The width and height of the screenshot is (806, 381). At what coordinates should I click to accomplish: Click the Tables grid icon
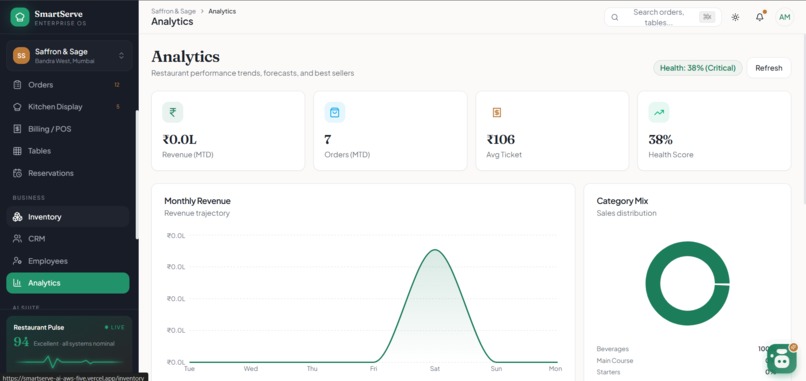(x=17, y=151)
